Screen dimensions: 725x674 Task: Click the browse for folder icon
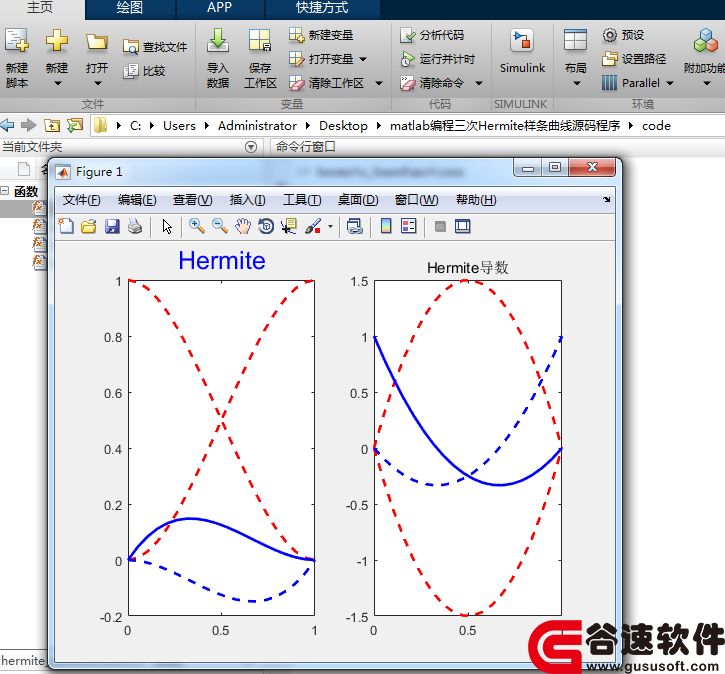click(x=74, y=125)
